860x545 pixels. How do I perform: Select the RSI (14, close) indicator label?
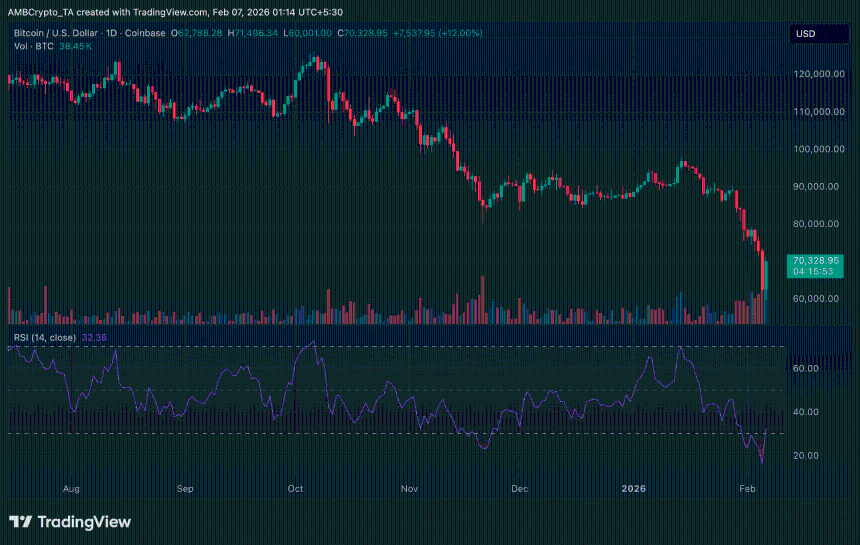tap(44, 337)
